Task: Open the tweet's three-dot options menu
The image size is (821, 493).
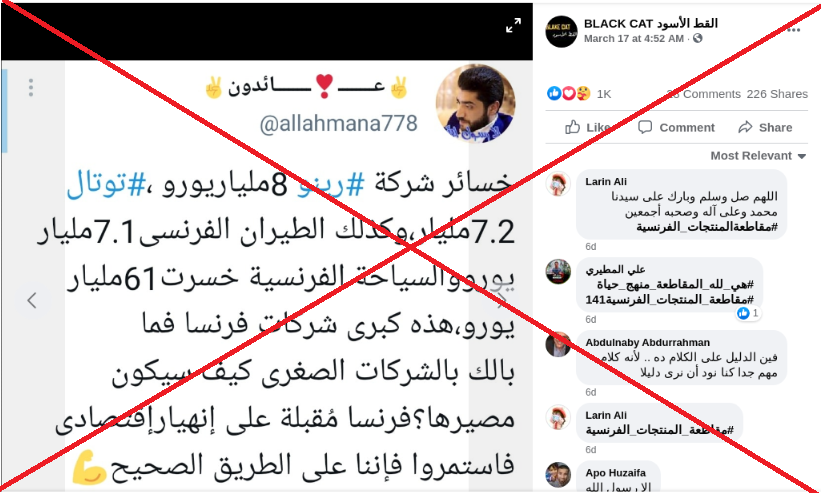Action: pos(31,87)
